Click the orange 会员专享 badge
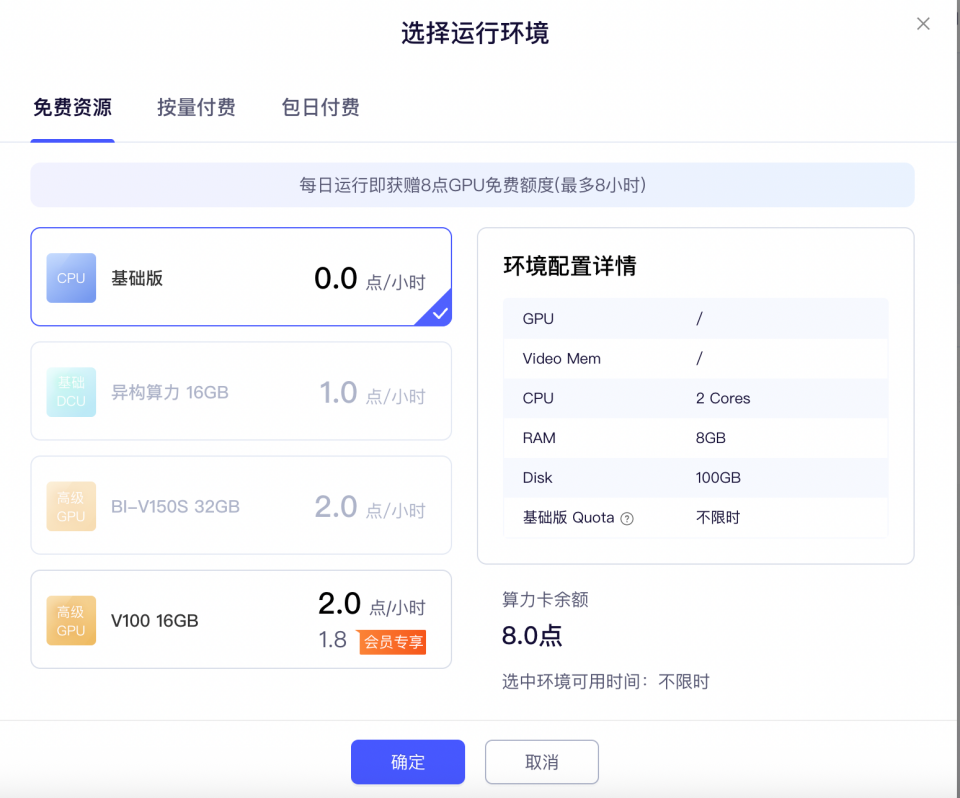Viewport: 960px width, 798px height. (x=393, y=641)
